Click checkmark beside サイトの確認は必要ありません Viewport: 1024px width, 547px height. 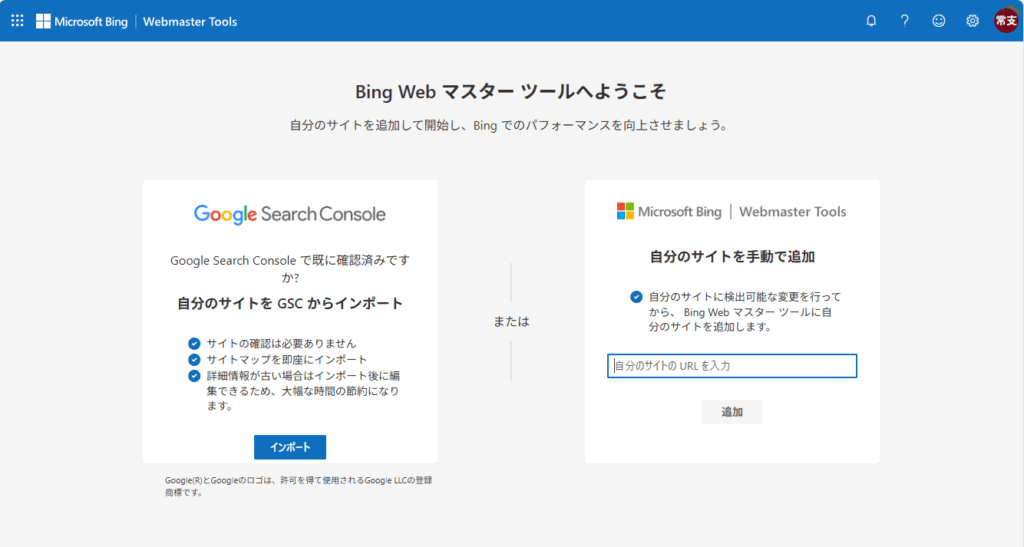[194, 343]
